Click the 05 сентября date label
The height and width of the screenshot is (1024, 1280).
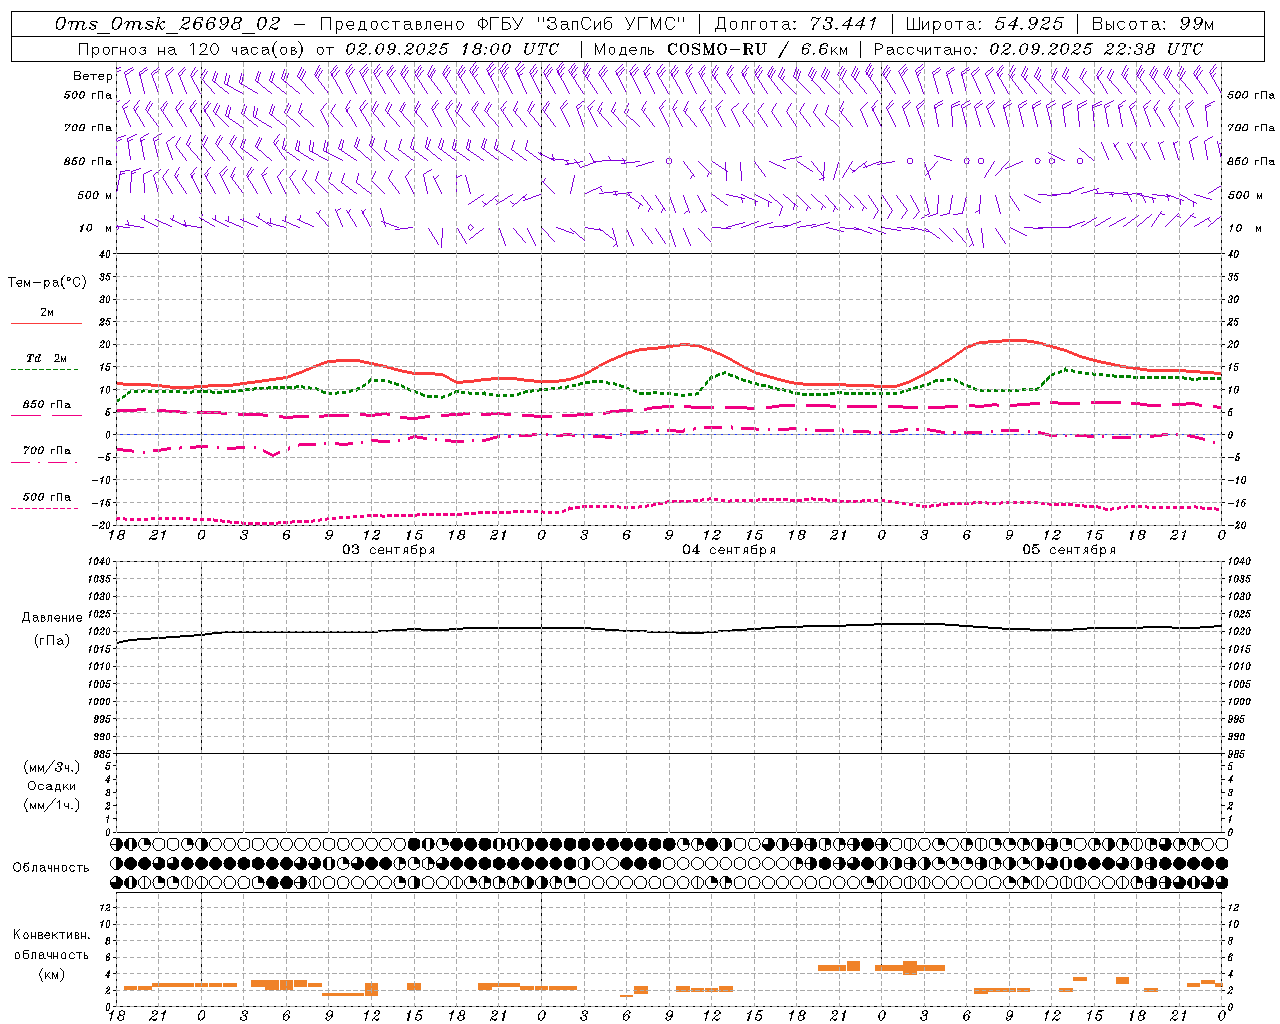pos(1069,550)
